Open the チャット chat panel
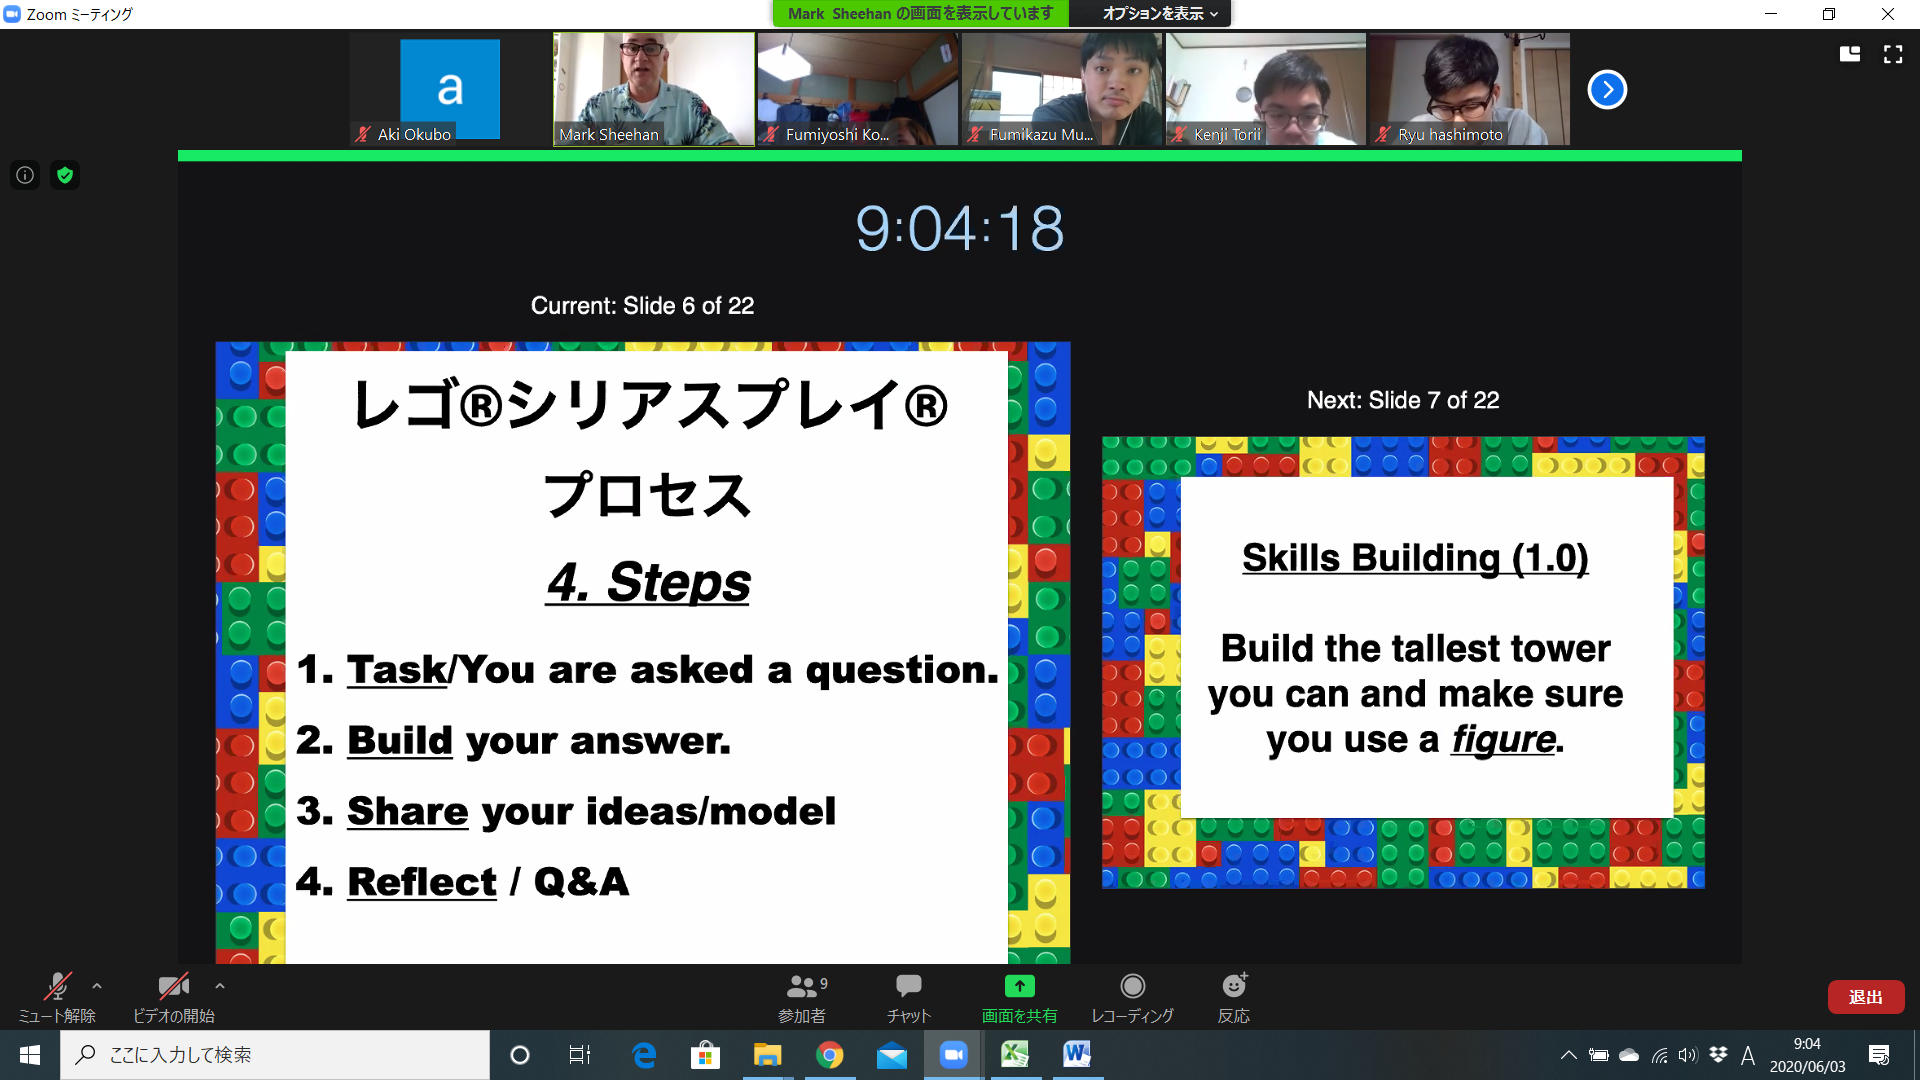 [908, 998]
